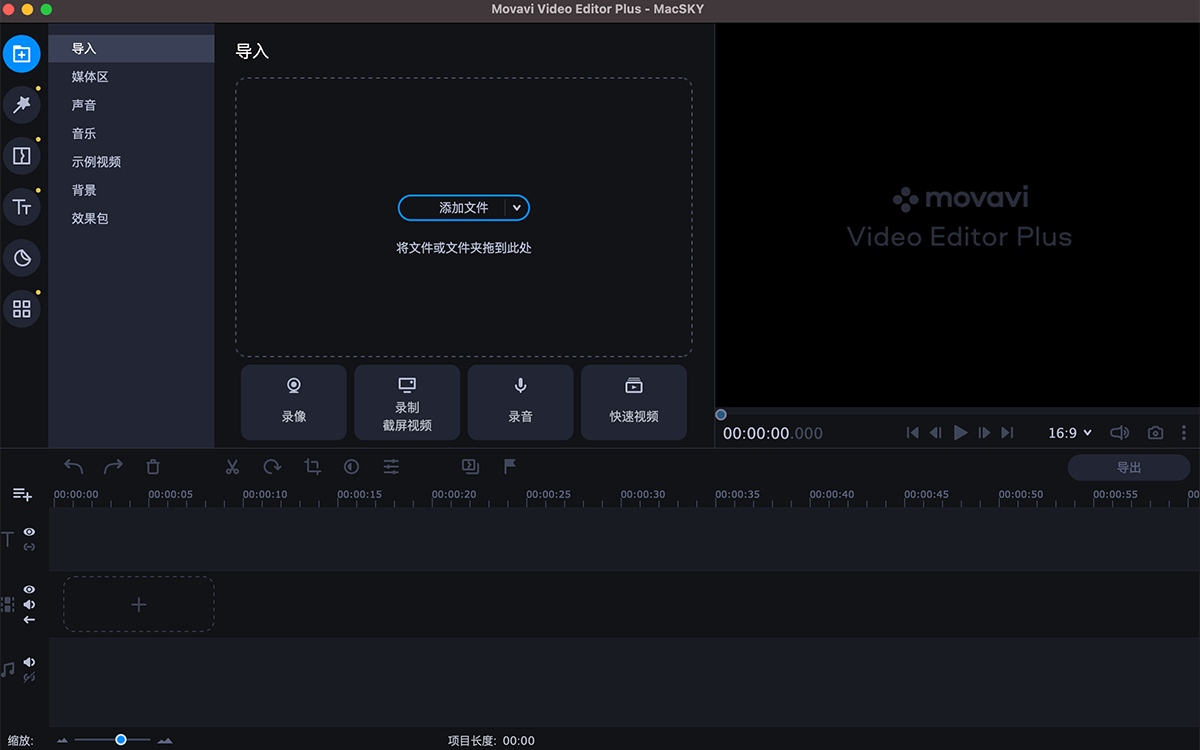Toggle title track link icon
The width and height of the screenshot is (1200, 750).
coord(29,547)
